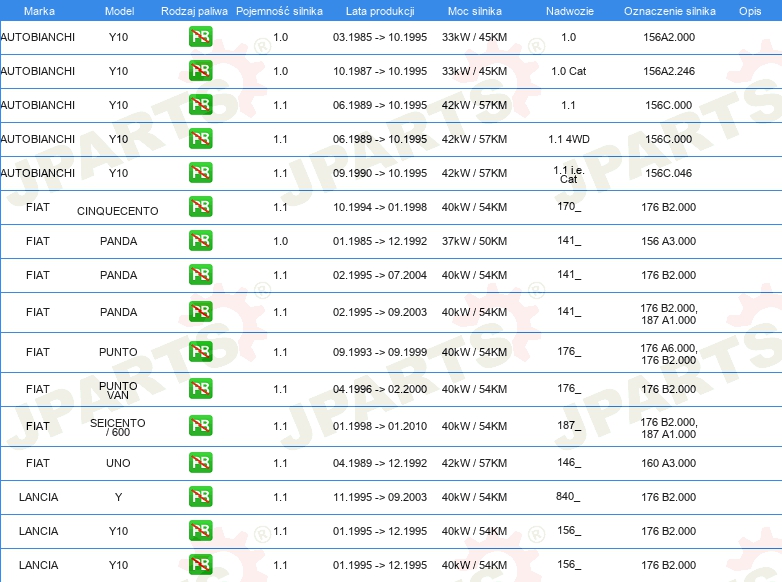Click the body code 170_

[569, 206]
